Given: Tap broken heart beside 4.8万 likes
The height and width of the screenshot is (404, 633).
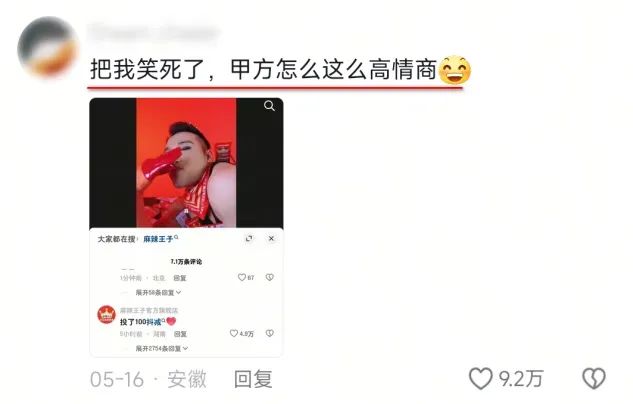Looking at the screenshot, I should click(269, 333).
